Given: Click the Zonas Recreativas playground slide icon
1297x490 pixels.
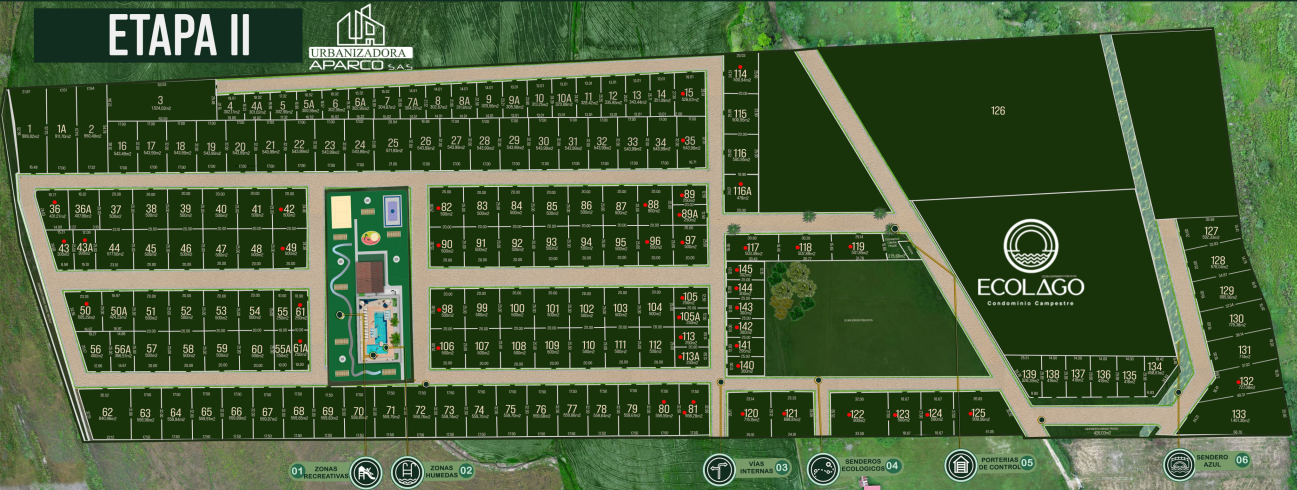Looking at the screenshot, I should click(x=368, y=469).
